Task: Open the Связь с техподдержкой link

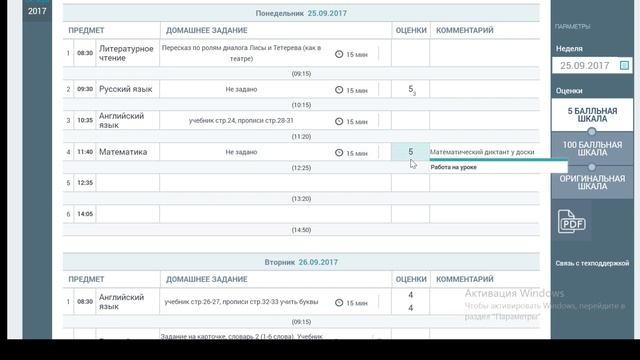Action: click(x=592, y=263)
